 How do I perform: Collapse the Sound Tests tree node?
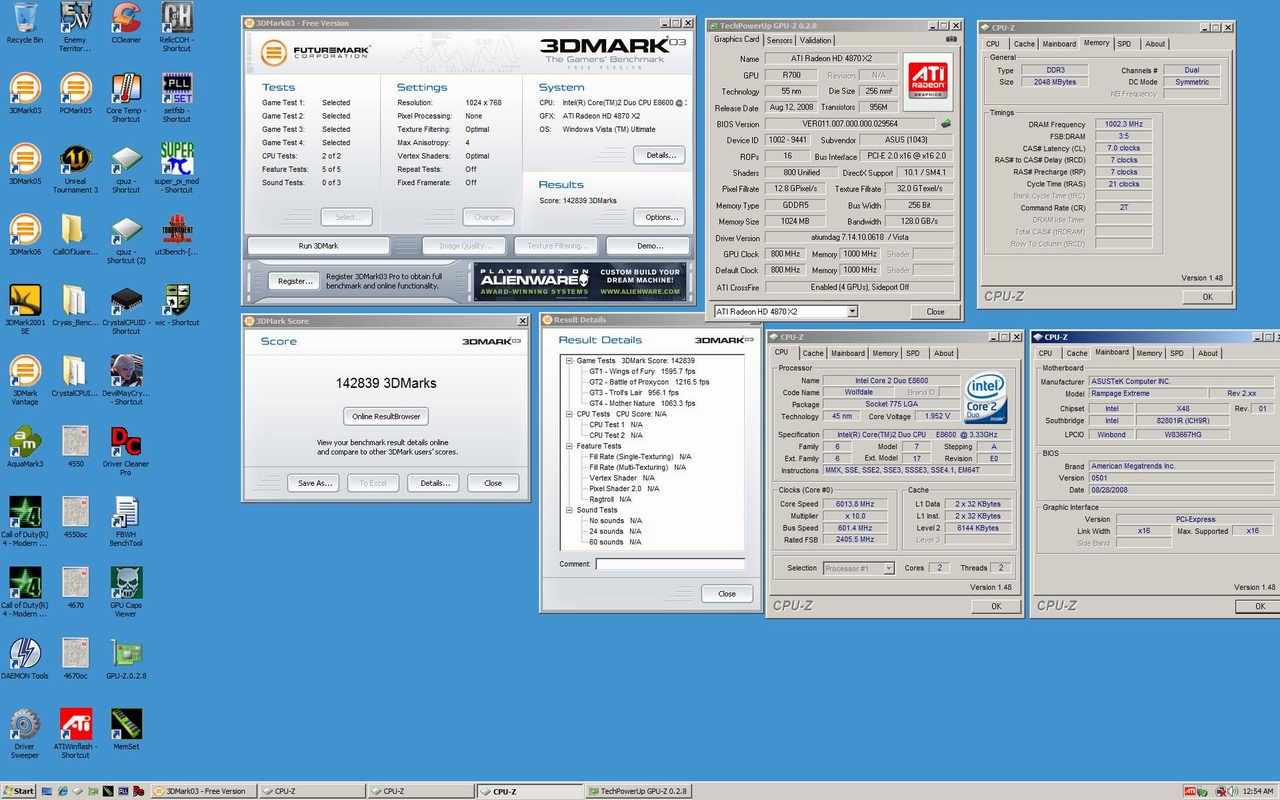click(569, 510)
